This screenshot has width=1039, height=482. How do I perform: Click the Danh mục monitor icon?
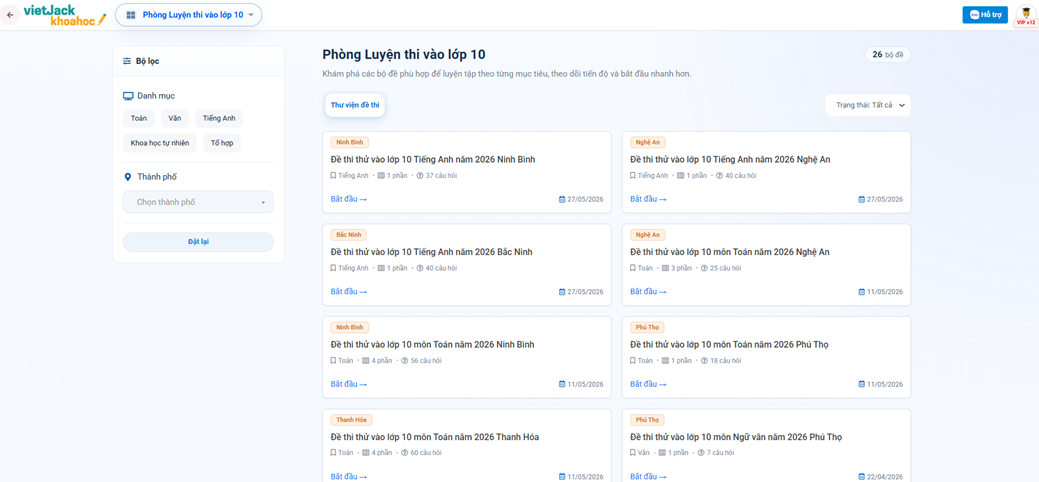click(129, 96)
